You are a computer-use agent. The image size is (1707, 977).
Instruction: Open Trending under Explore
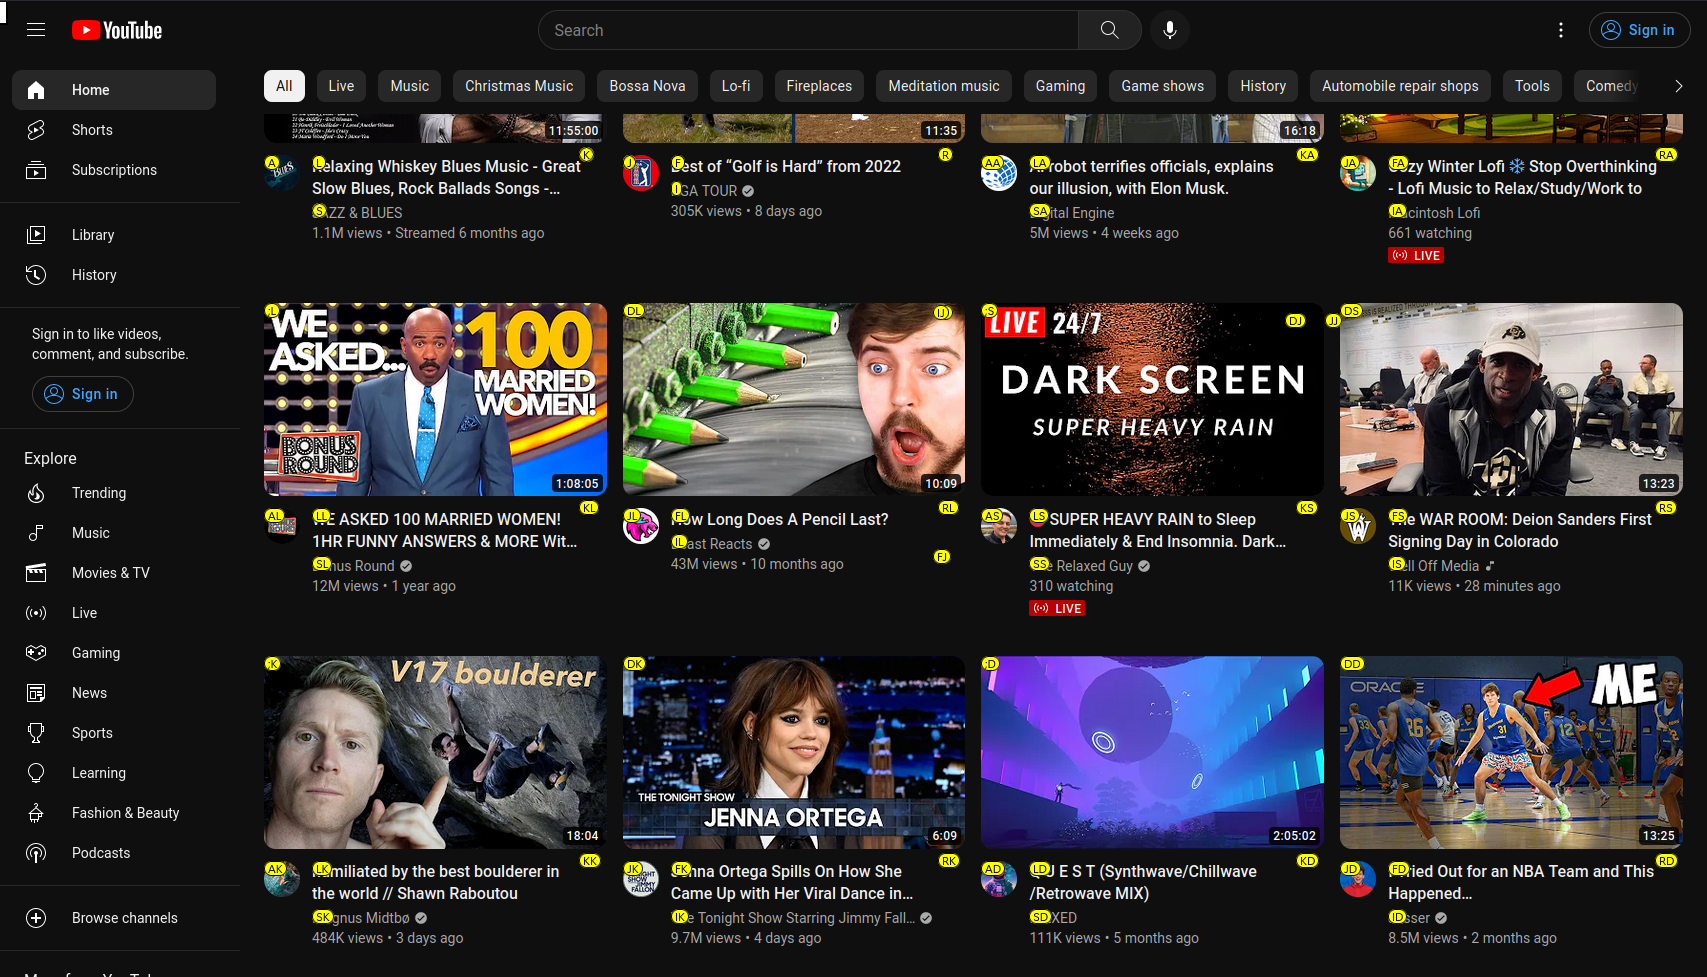click(x=114, y=493)
